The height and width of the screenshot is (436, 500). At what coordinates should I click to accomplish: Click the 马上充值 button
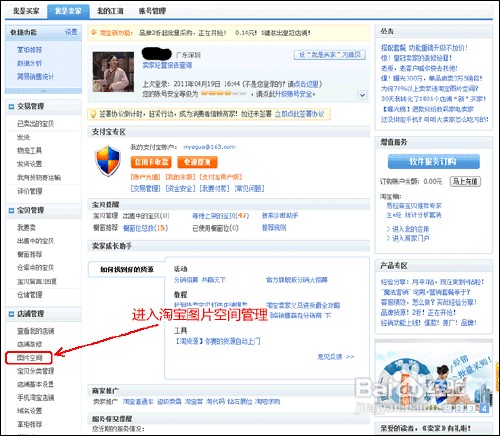click(x=465, y=182)
